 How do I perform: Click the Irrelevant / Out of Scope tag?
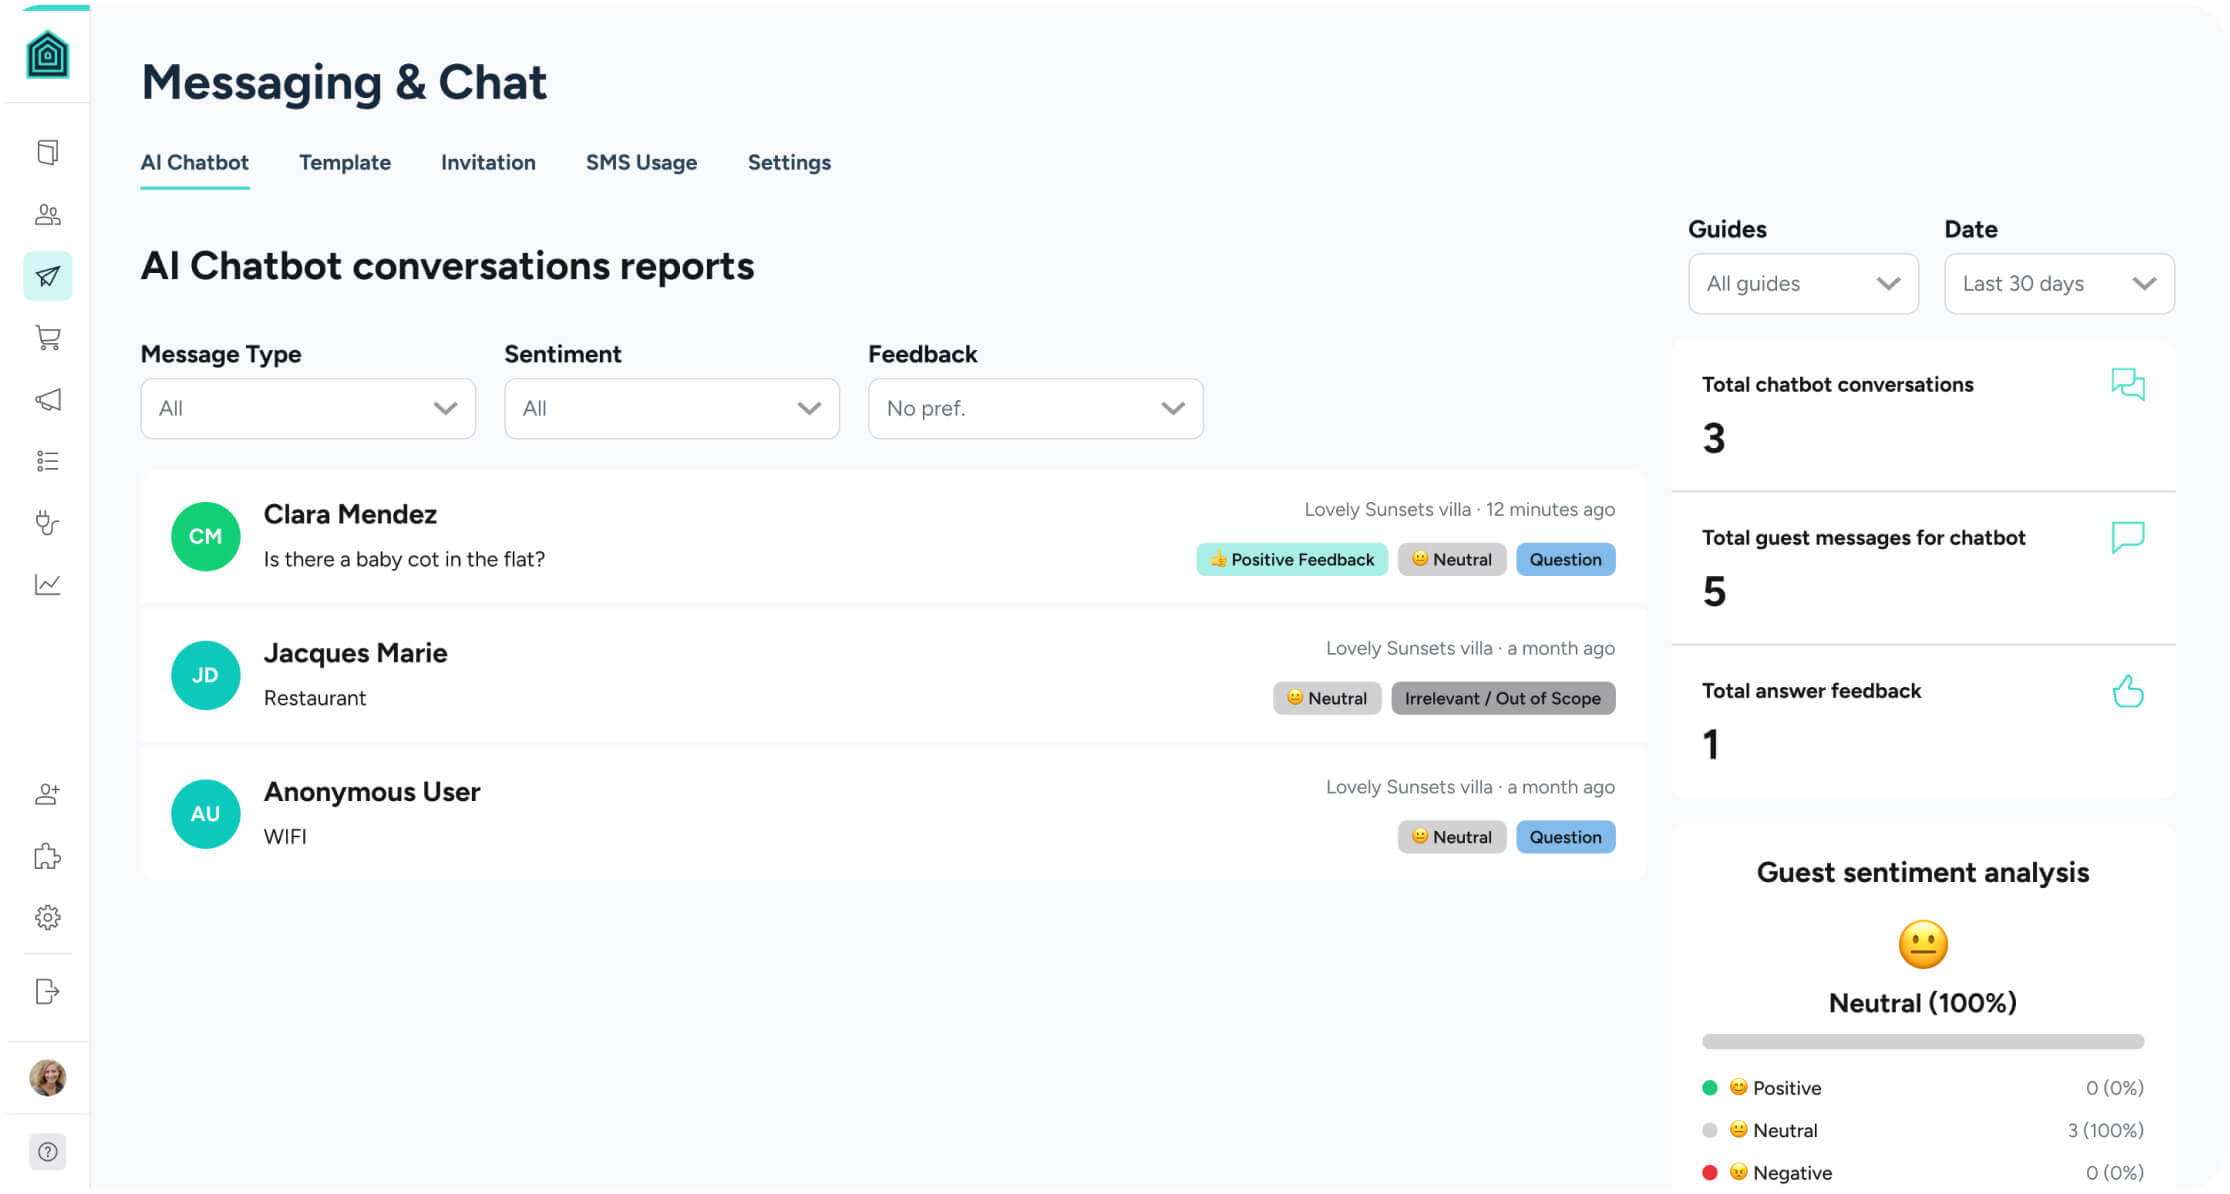(1503, 698)
